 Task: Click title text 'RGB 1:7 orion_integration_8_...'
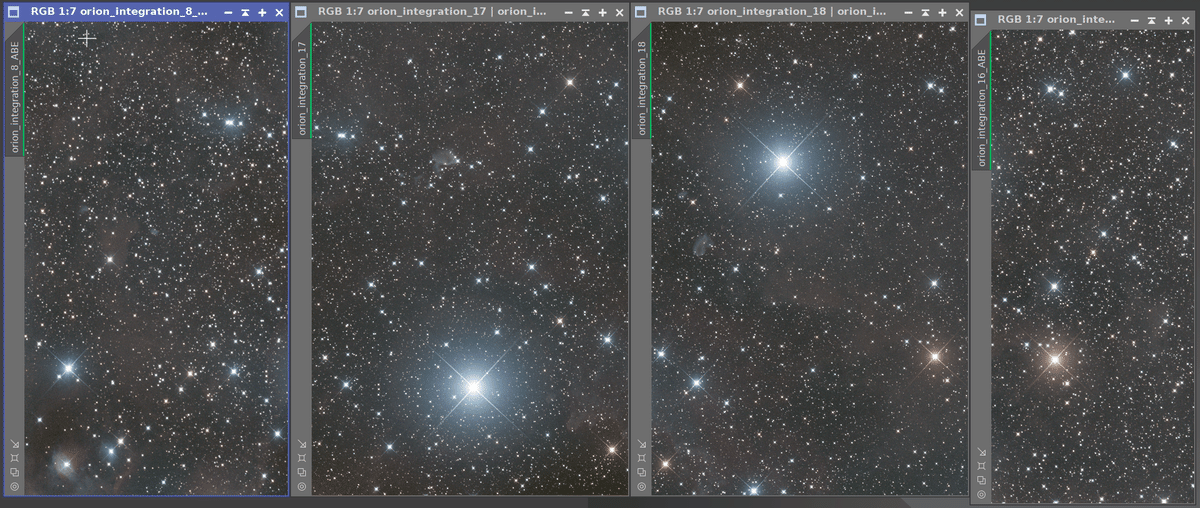pos(119,12)
